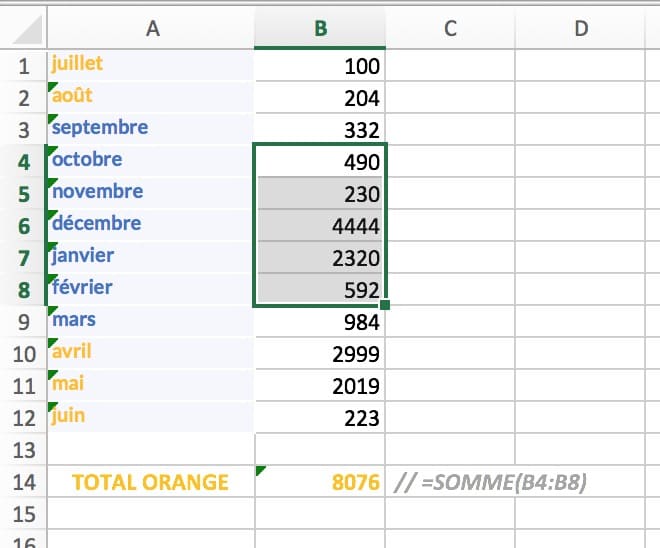The image size is (660, 548).
Task: Select column B header
Action: (320, 29)
